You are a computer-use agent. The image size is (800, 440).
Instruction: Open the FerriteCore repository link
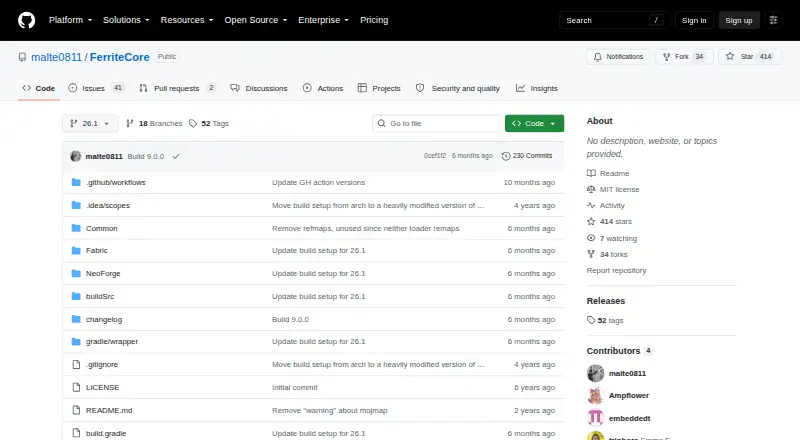[x=119, y=57]
